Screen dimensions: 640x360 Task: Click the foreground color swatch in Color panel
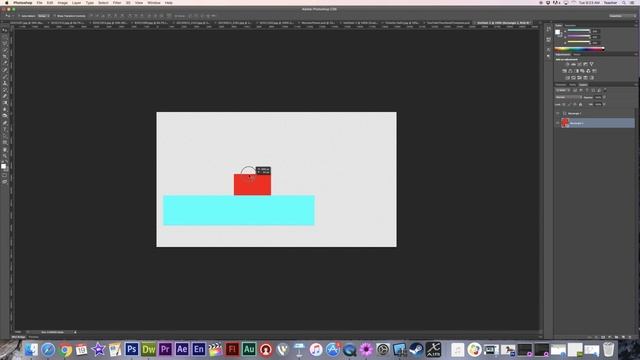coord(558,32)
